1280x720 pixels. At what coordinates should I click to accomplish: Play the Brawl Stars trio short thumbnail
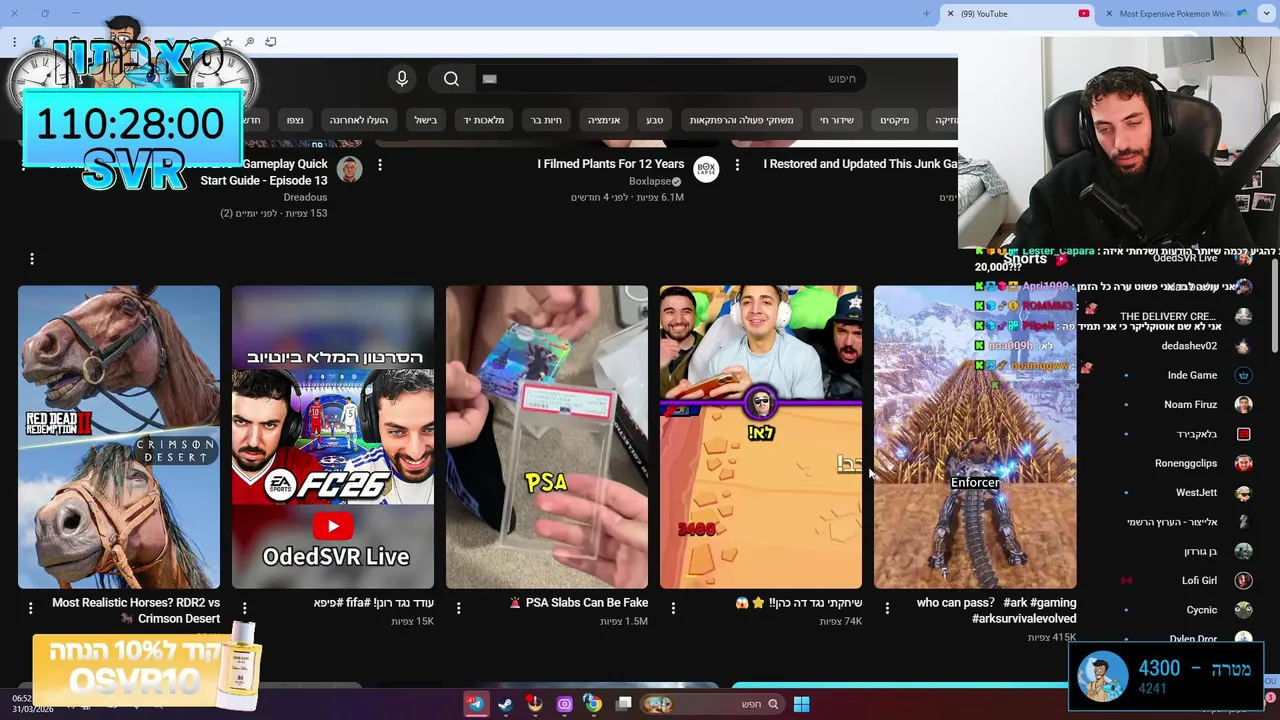(x=761, y=437)
